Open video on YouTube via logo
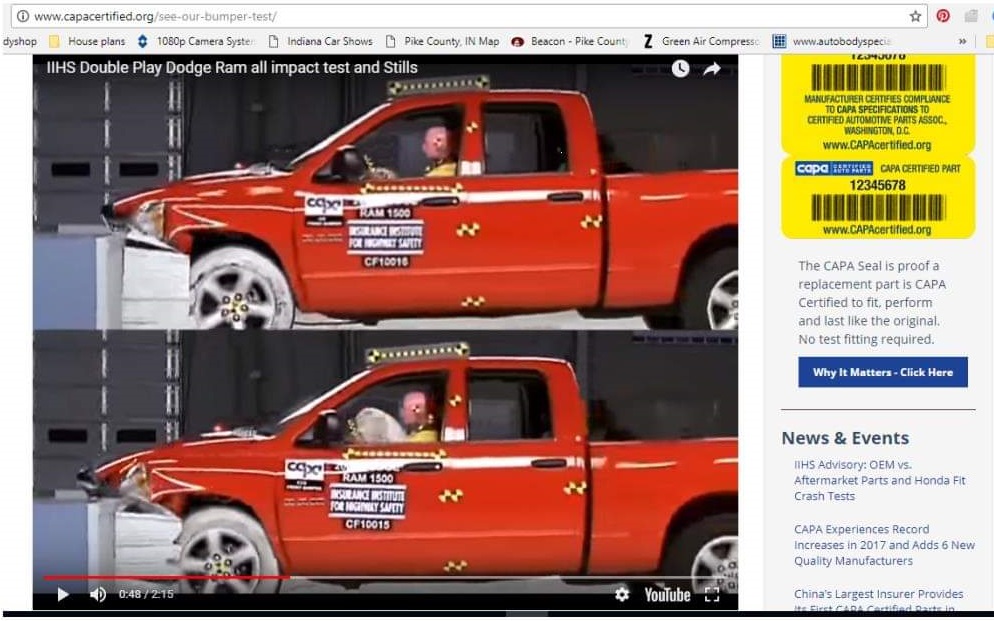The width and height of the screenshot is (994, 621). [667, 594]
